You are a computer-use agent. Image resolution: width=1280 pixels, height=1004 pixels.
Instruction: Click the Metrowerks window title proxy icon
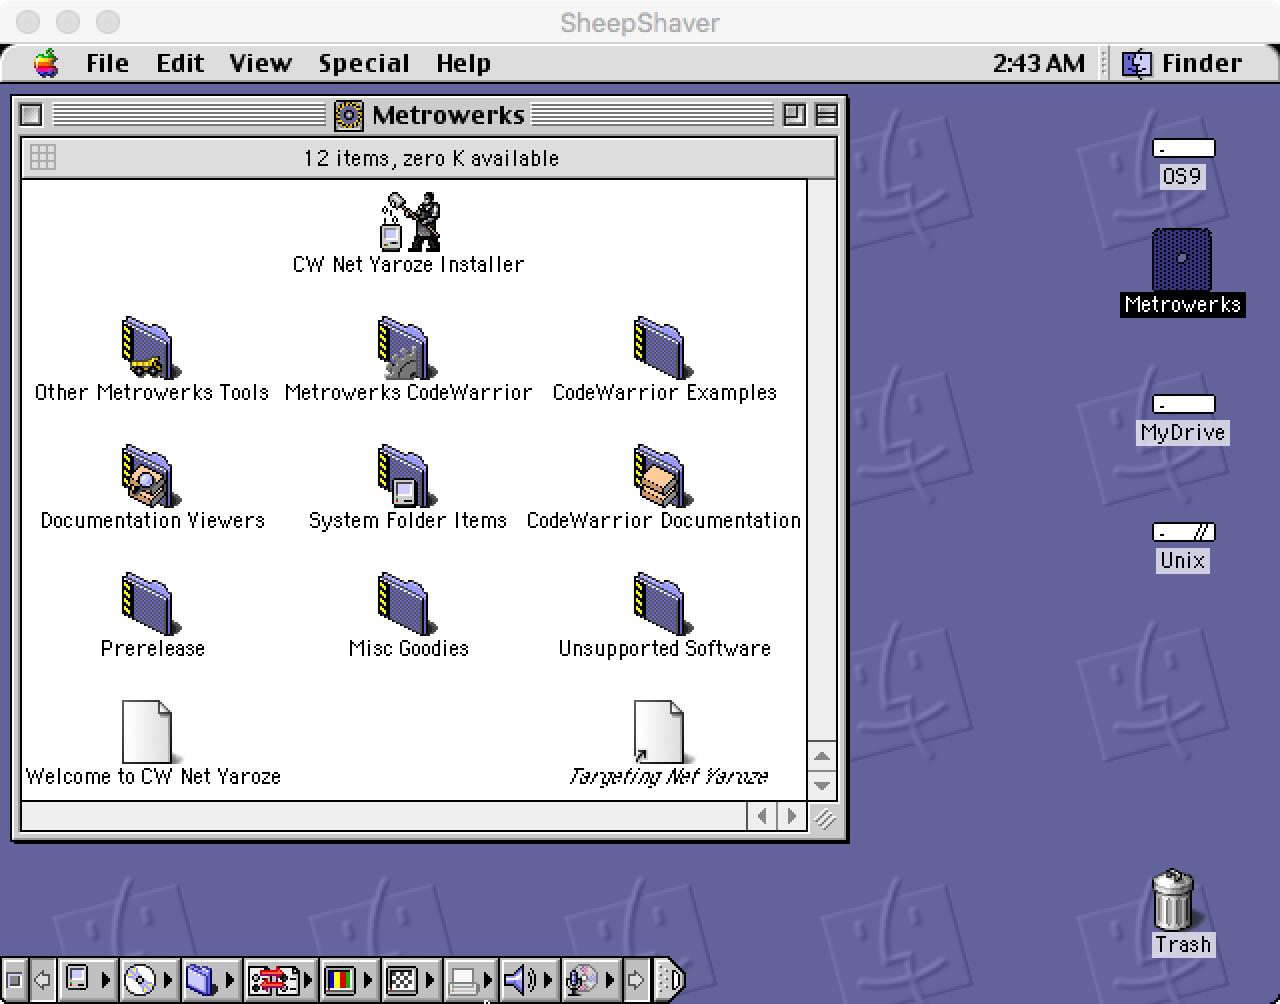(x=349, y=115)
